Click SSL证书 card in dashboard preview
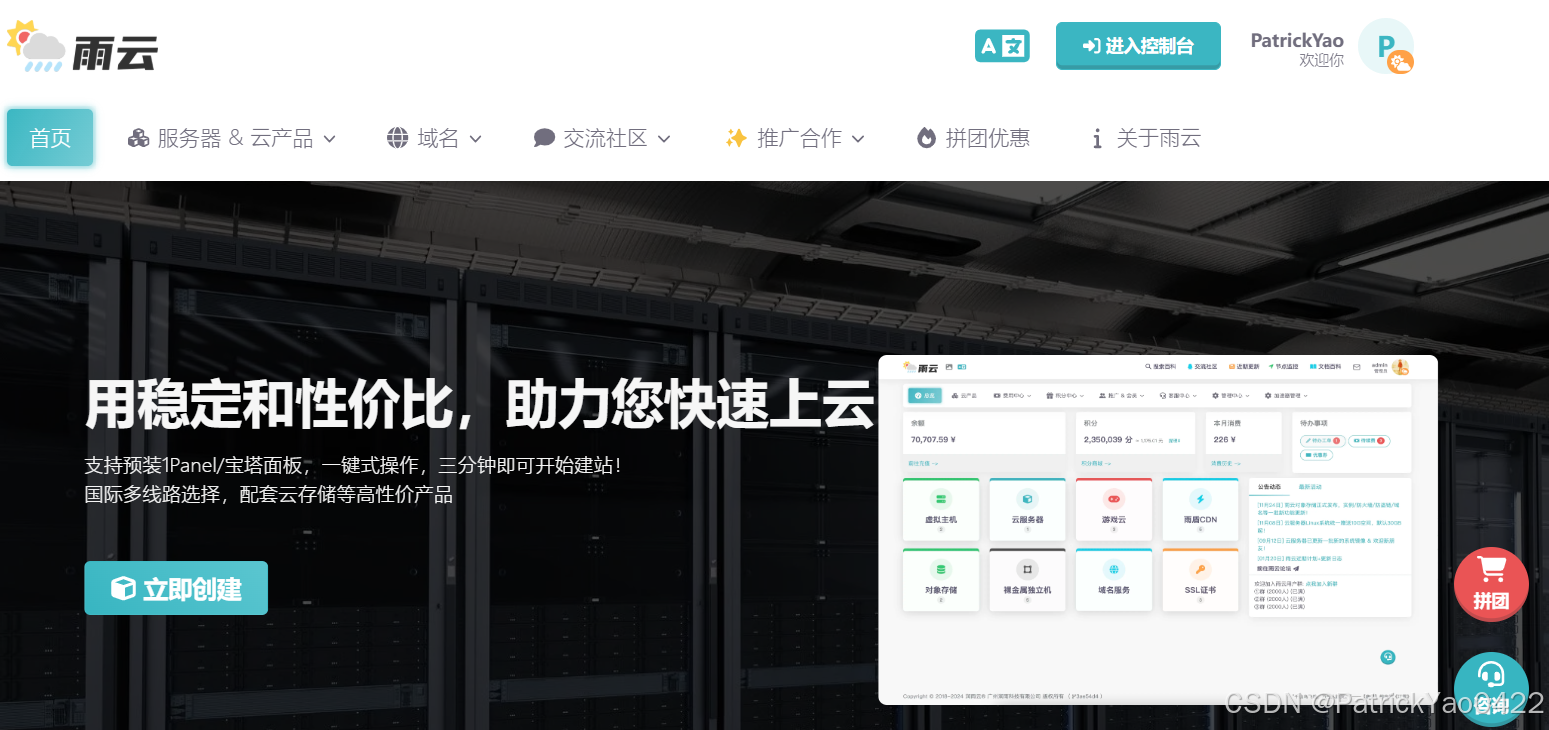The image size is (1549, 730). tap(1200, 578)
